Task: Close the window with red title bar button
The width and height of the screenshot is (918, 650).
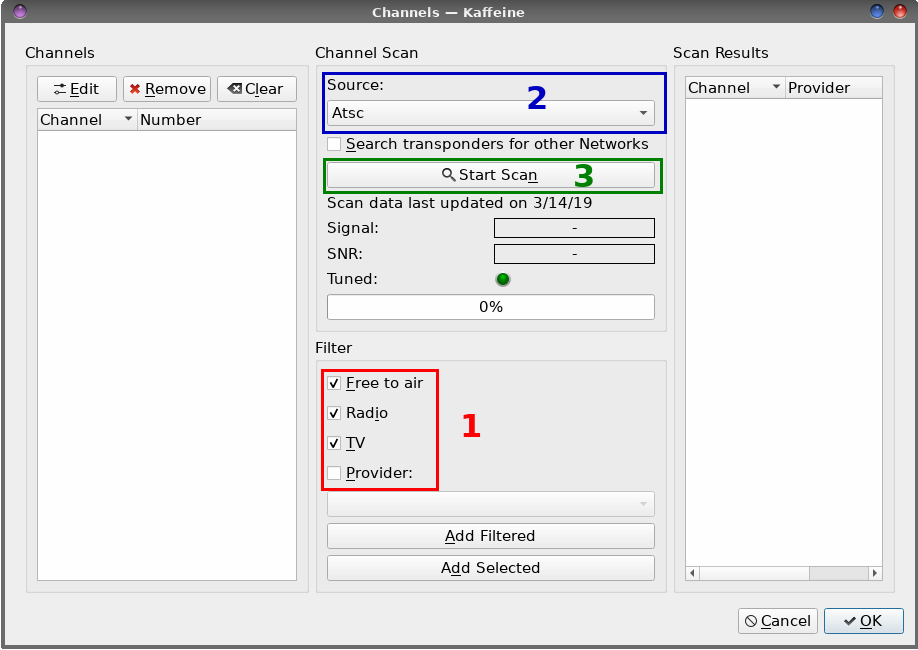Action: tap(900, 11)
